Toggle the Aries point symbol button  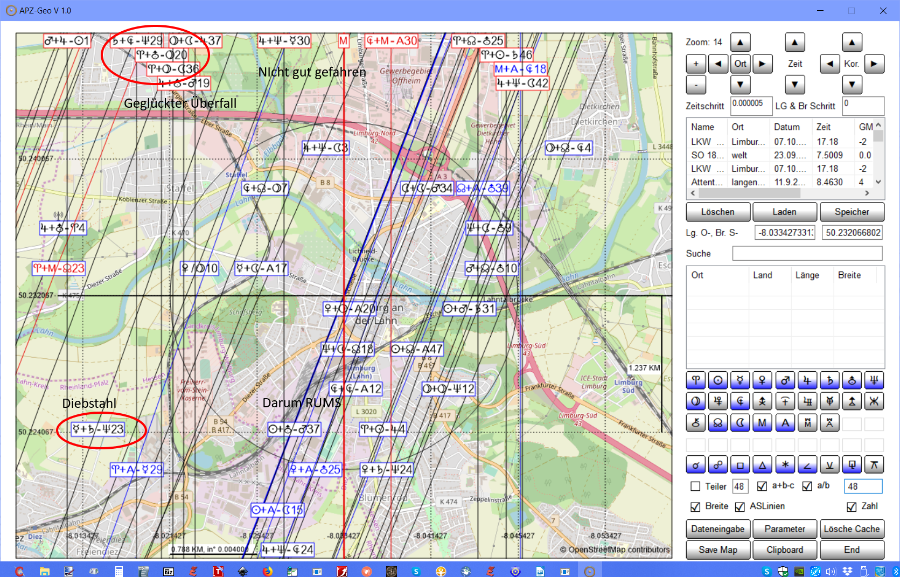pos(696,380)
